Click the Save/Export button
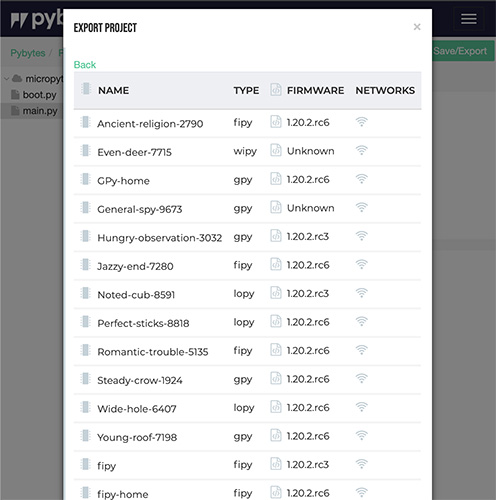The image size is (496, 500). coord(463,51)
